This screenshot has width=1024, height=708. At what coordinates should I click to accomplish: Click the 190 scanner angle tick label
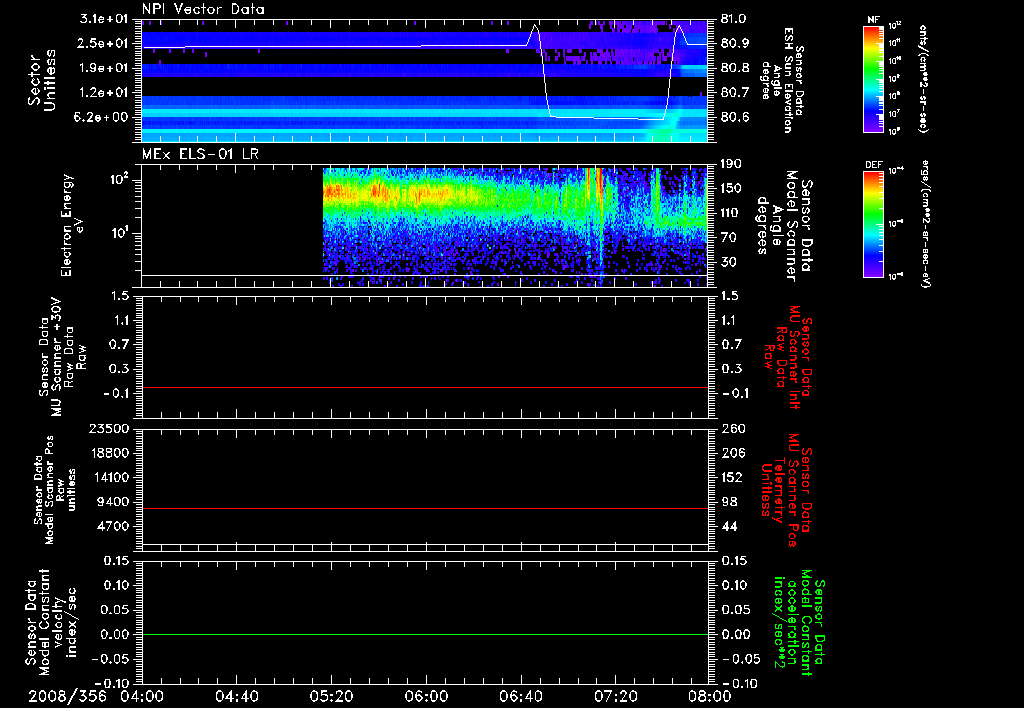coord(731,164)
